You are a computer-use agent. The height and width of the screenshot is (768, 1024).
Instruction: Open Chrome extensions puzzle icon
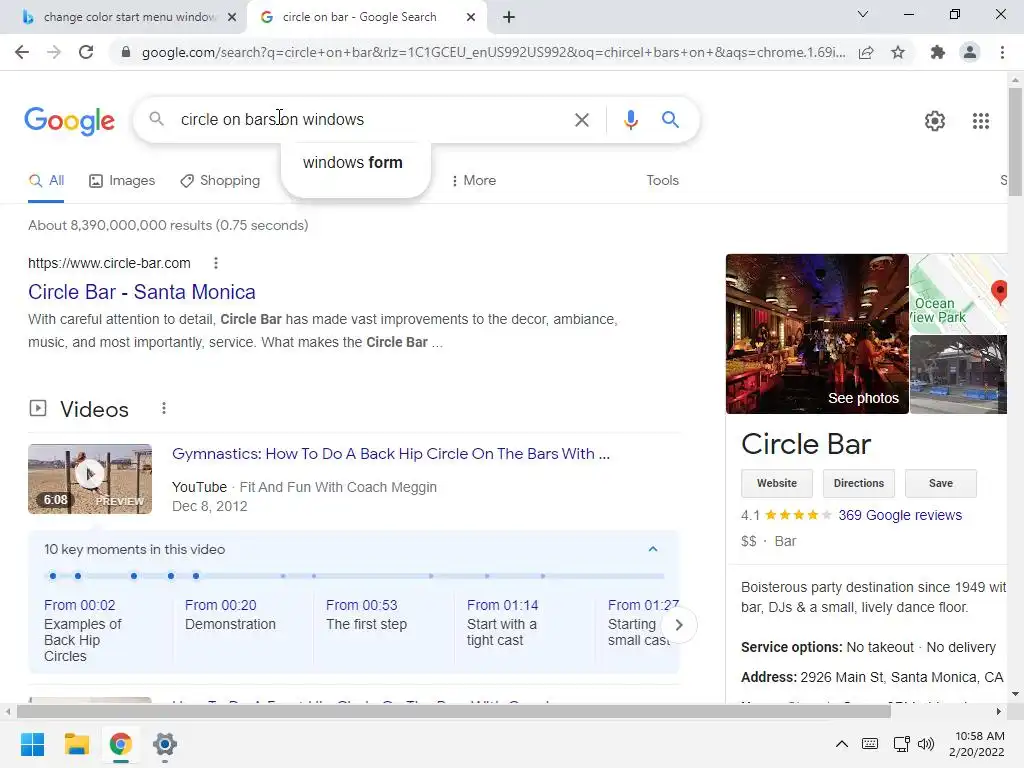pyautogui.click(x=938, y=52)
